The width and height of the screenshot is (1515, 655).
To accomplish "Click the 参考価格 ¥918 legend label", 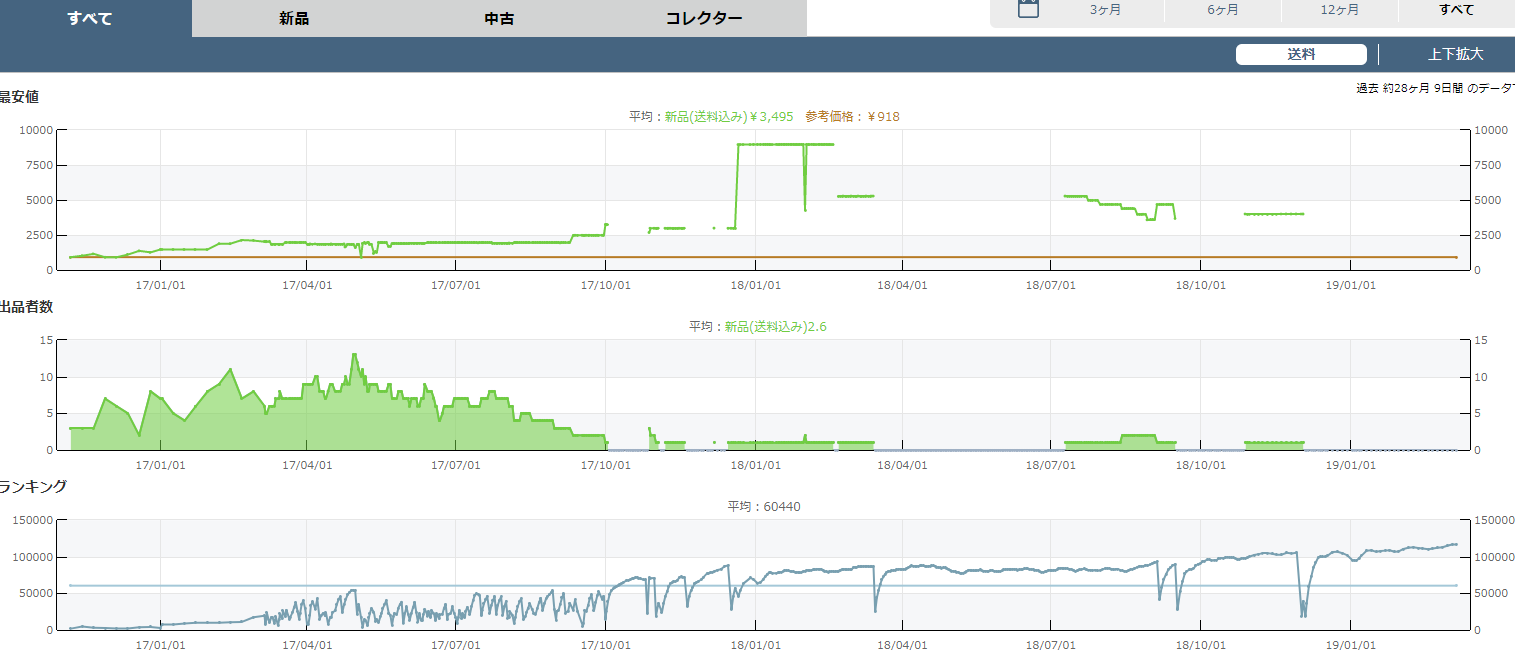I will click(x=852, y=117).
